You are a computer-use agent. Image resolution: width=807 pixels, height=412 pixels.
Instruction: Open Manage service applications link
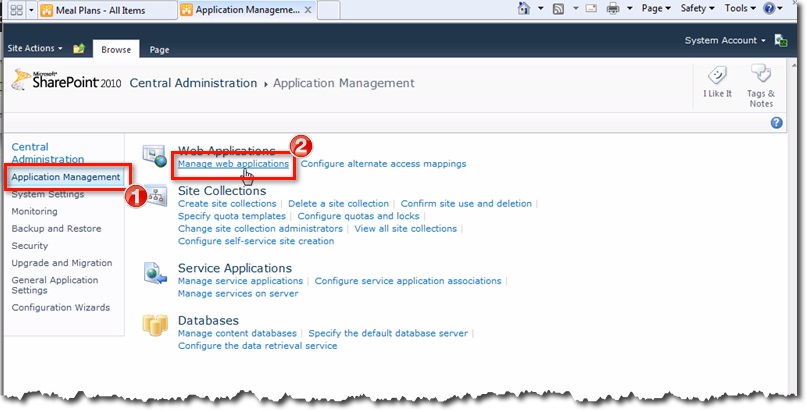pyautogui.click(x=240, y=281)
